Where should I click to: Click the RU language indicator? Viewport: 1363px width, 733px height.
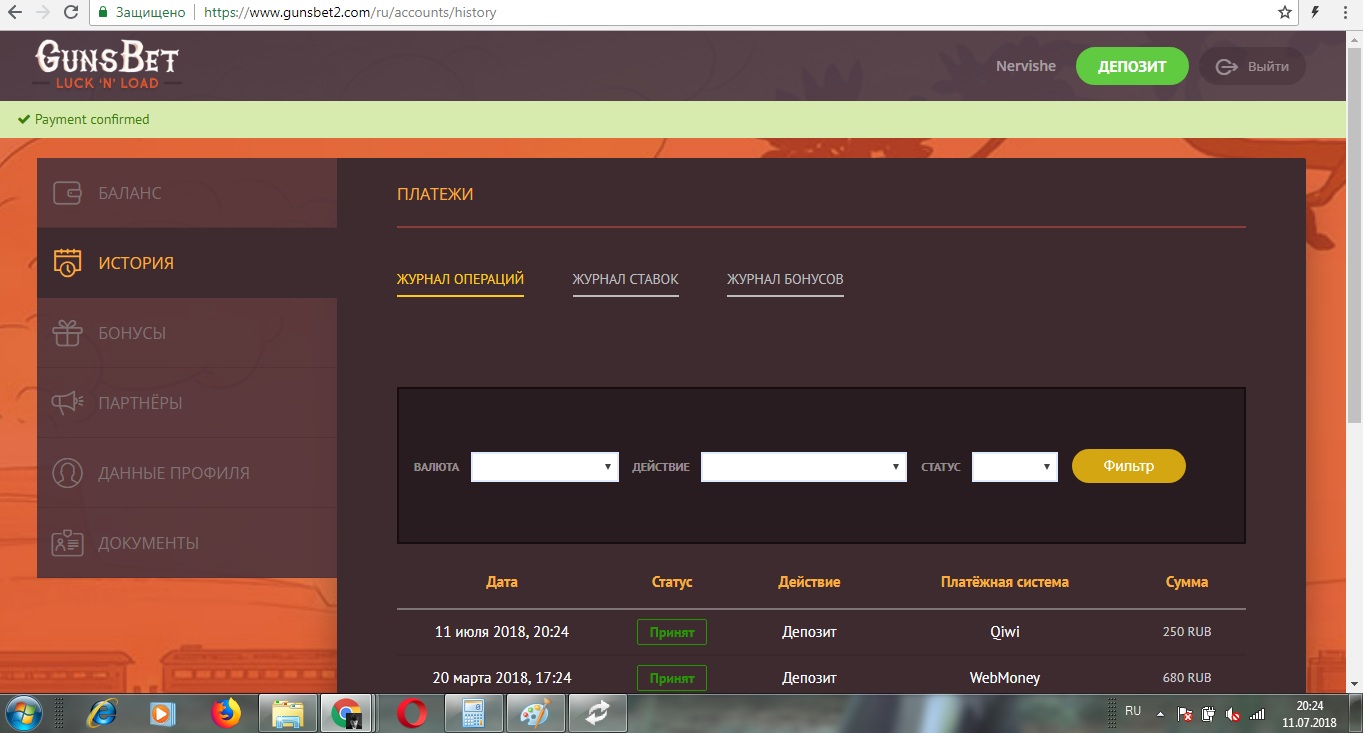click(1133, 711)
